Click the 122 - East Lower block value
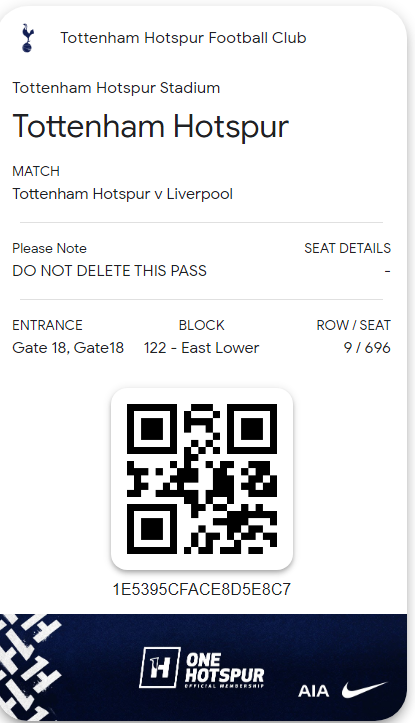This screenshot has width=415, height=723. [x=202, y=348]
